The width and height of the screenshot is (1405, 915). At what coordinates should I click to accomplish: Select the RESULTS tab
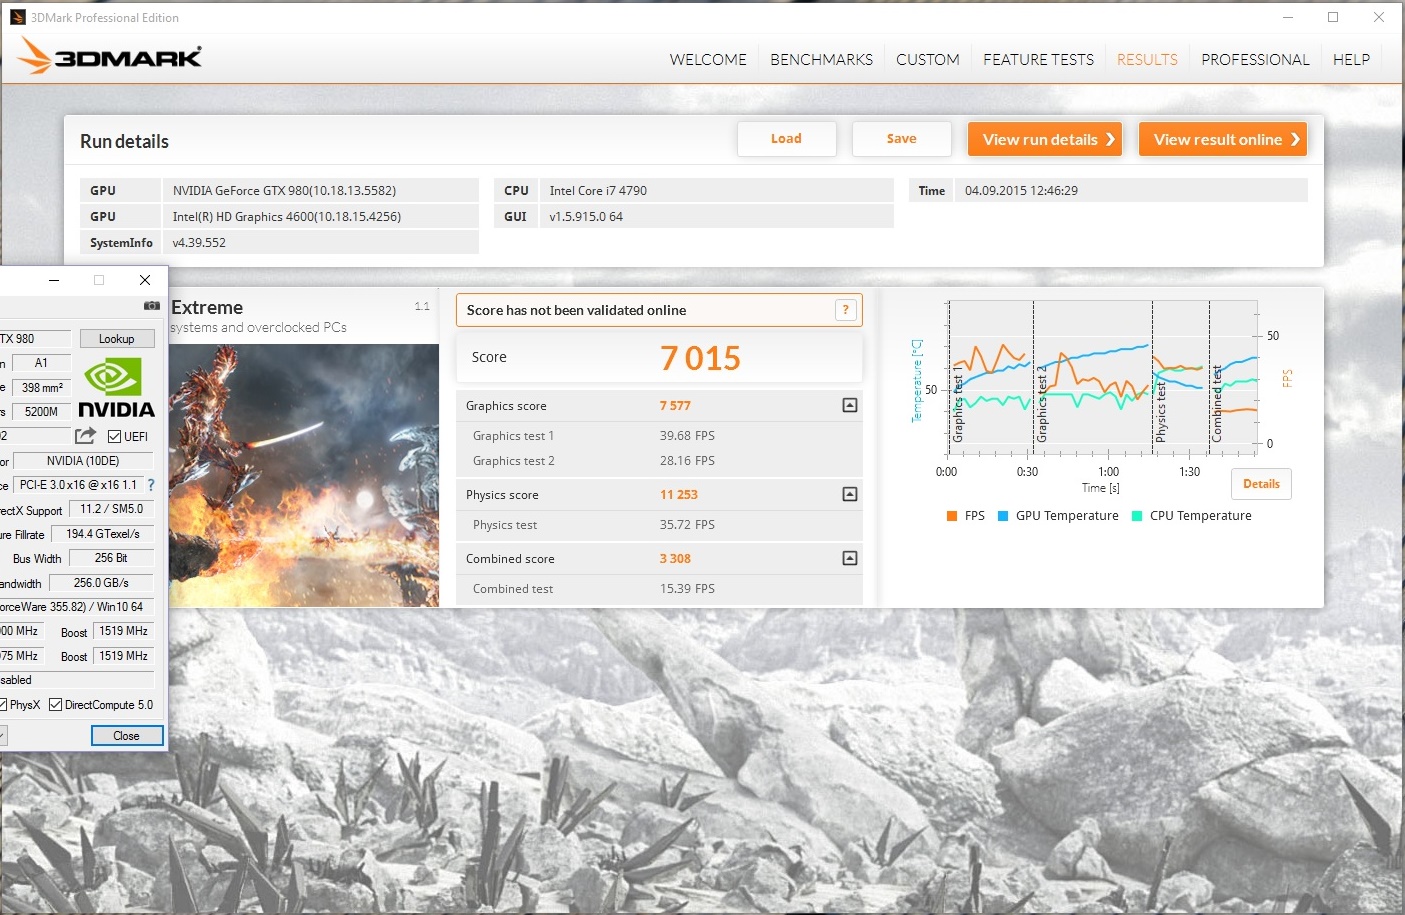(1147, 60)
